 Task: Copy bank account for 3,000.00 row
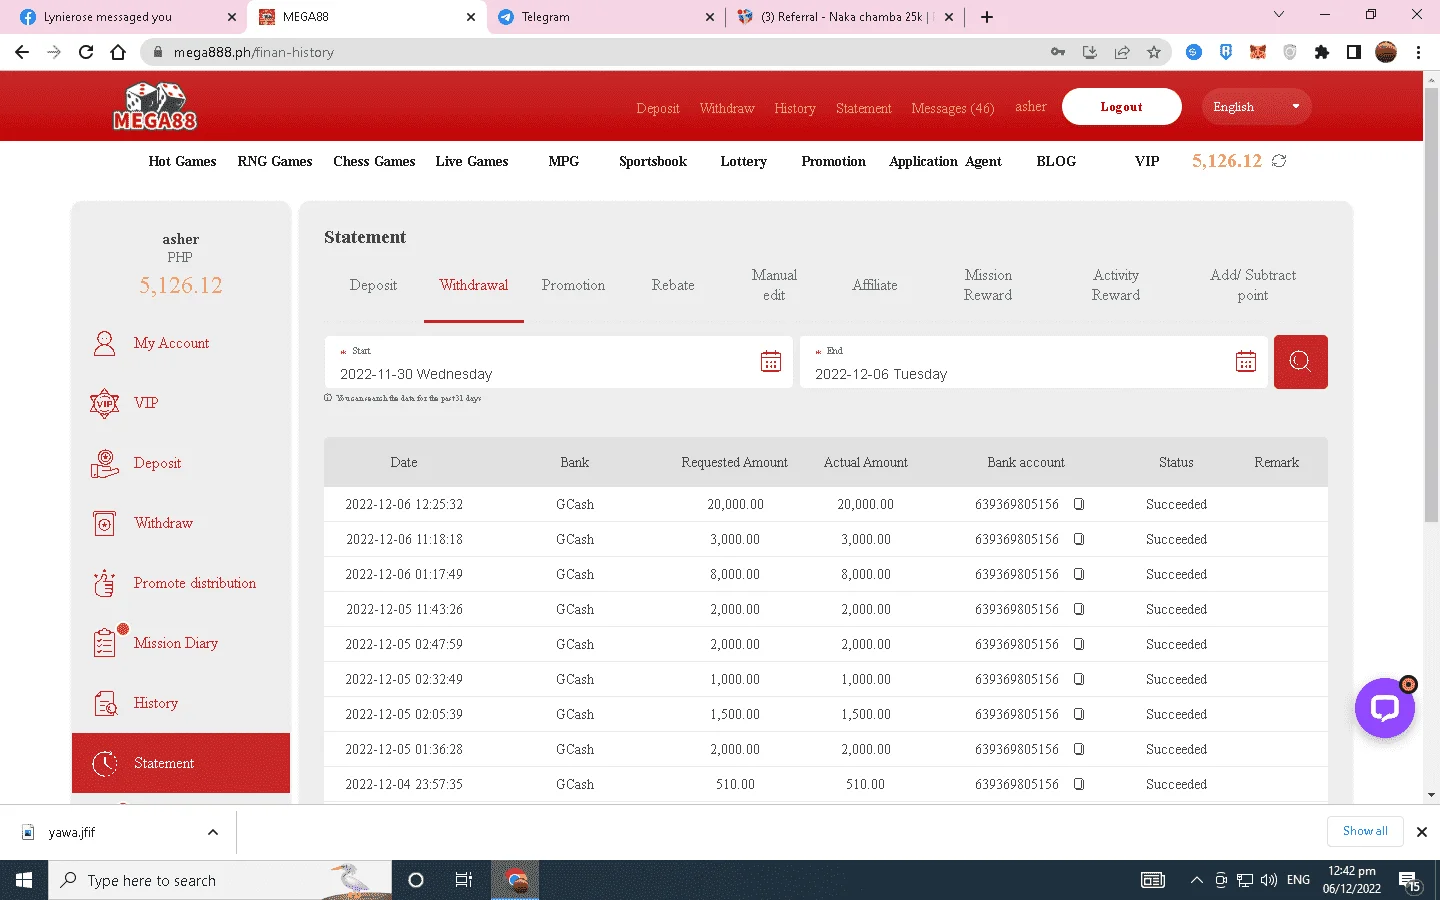(x=1079, y=539)
